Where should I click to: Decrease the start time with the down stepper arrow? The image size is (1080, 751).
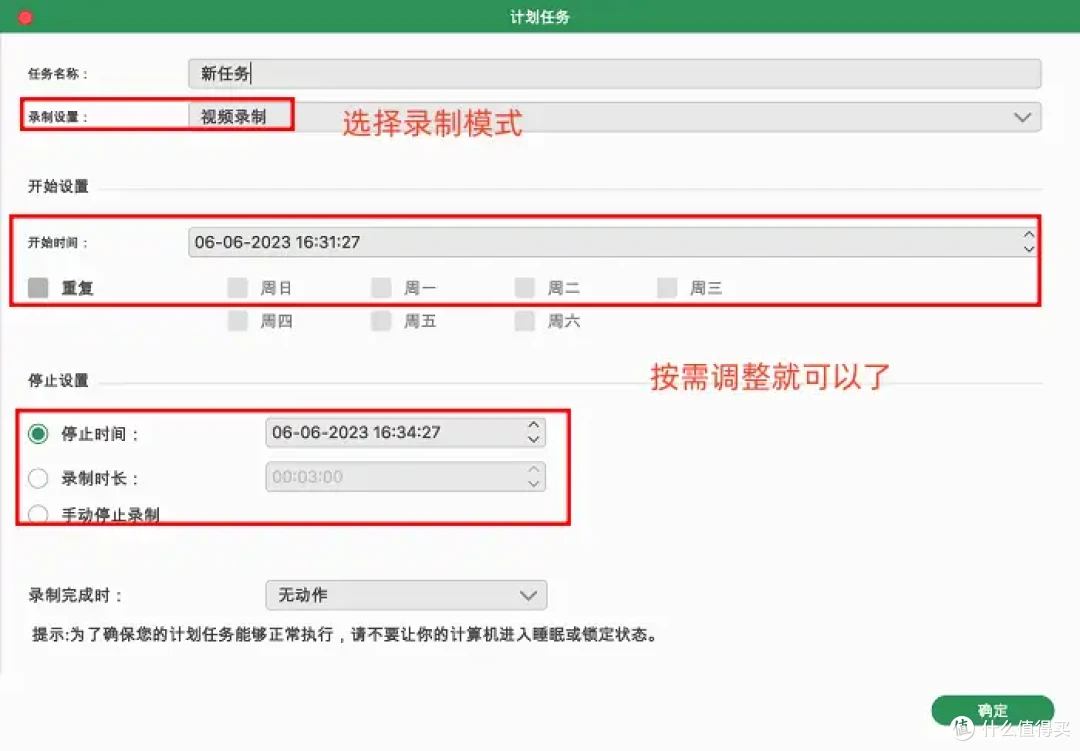[x=1028, y=249]
